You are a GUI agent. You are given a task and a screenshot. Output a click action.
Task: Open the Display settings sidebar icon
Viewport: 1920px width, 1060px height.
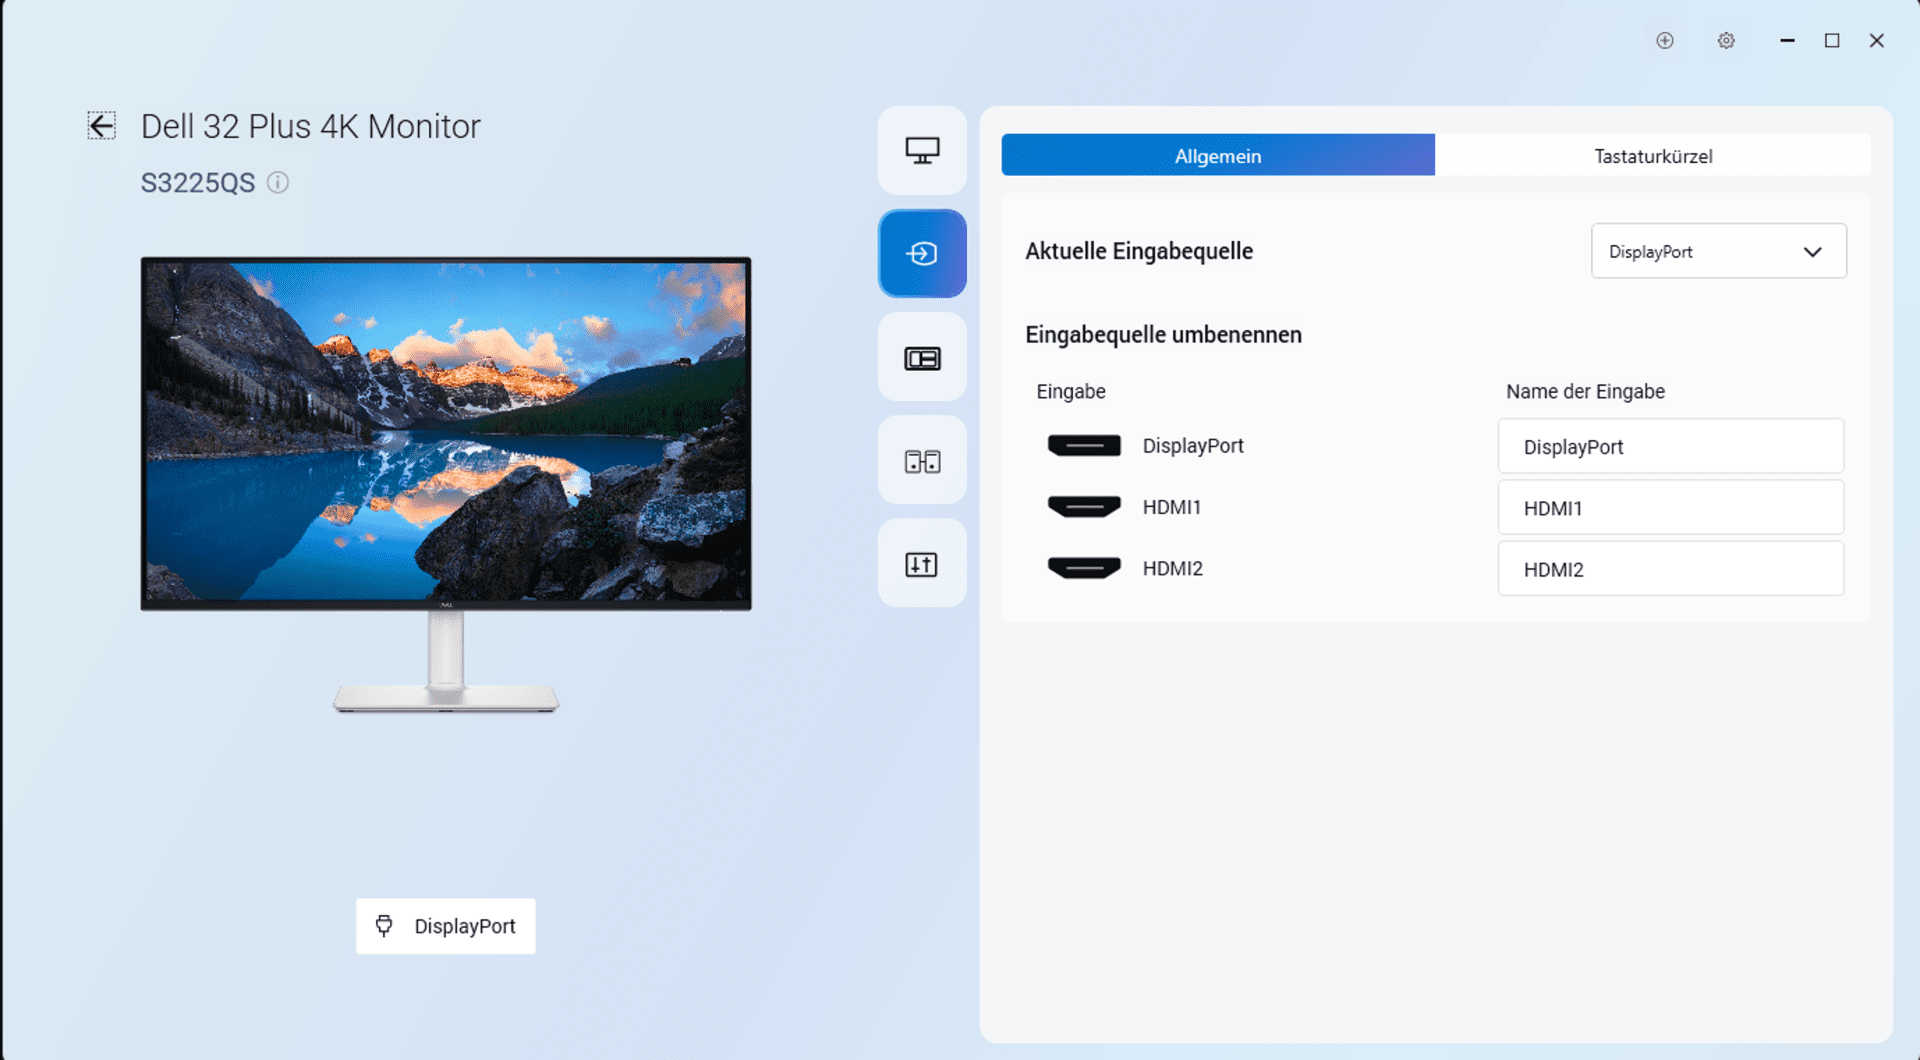point(922,151)
